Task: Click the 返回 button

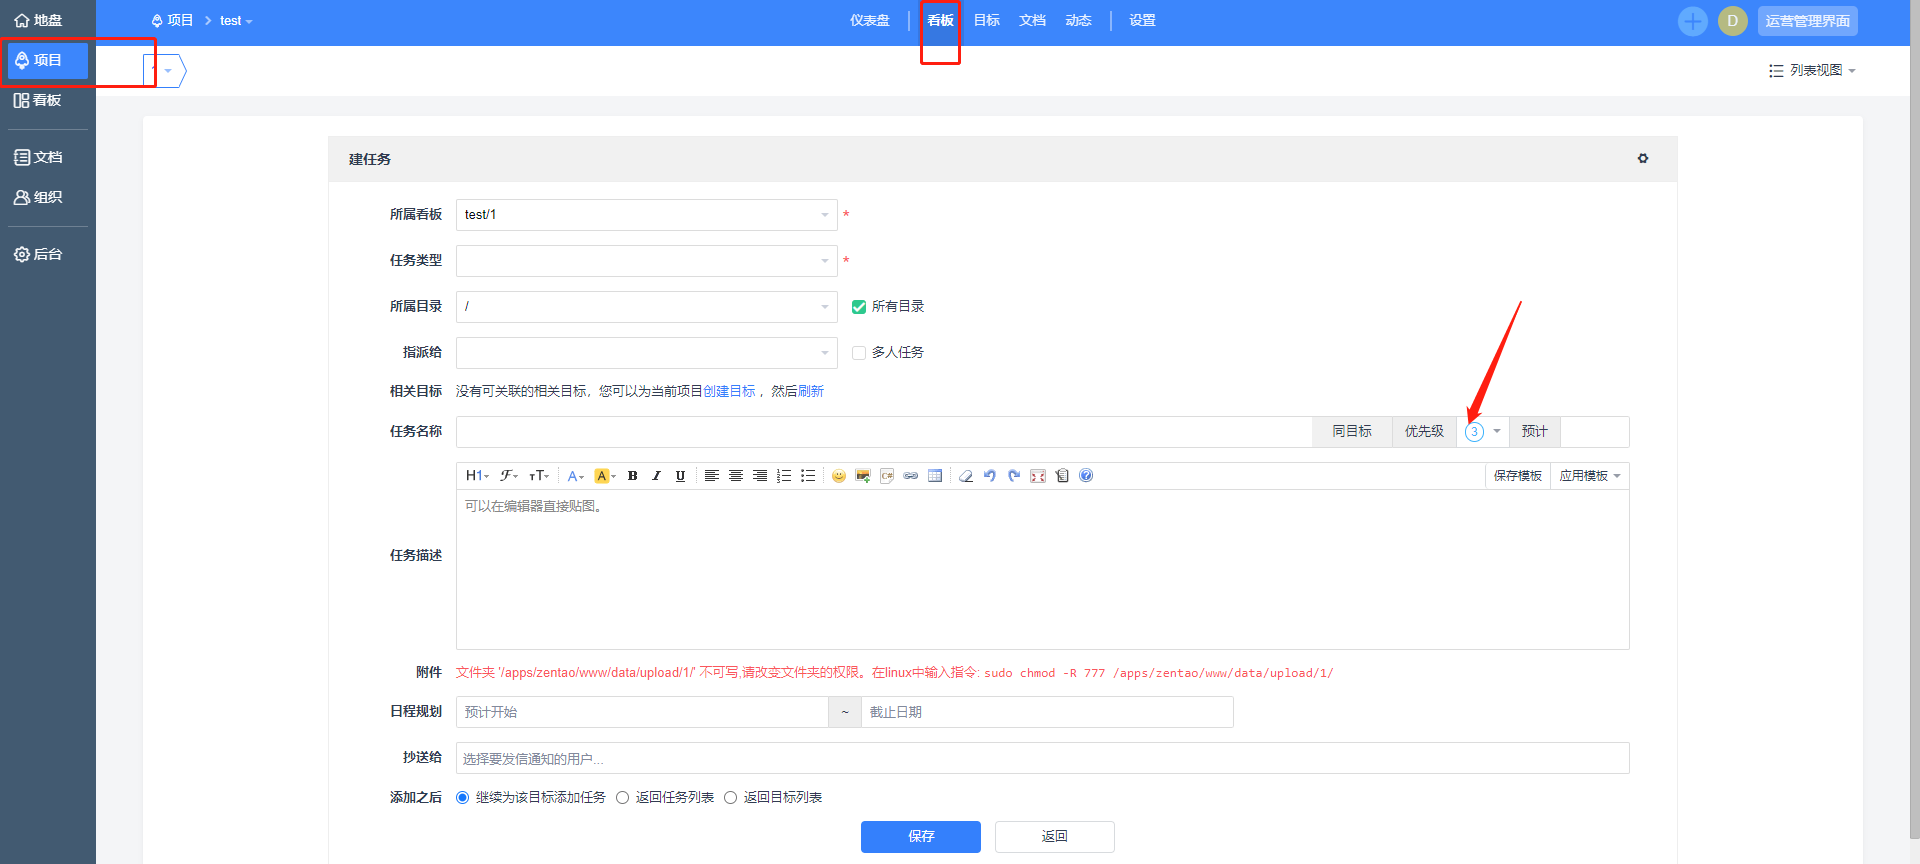Action: click(1055, 837)
